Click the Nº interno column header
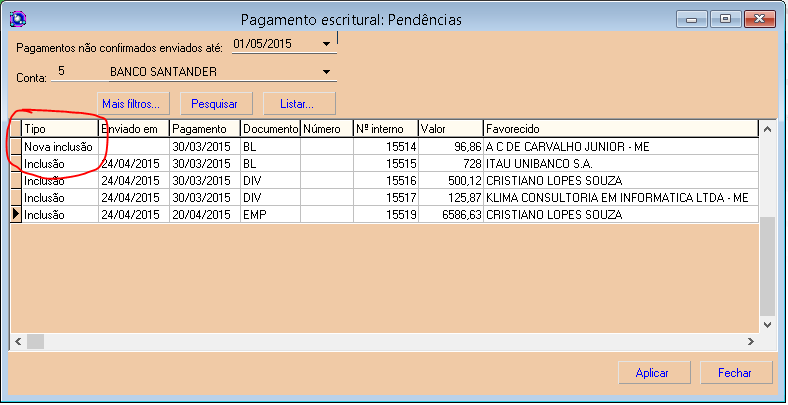Image resolution: width=788 pixels, height=405 pixels. click(x=385, y=129)
